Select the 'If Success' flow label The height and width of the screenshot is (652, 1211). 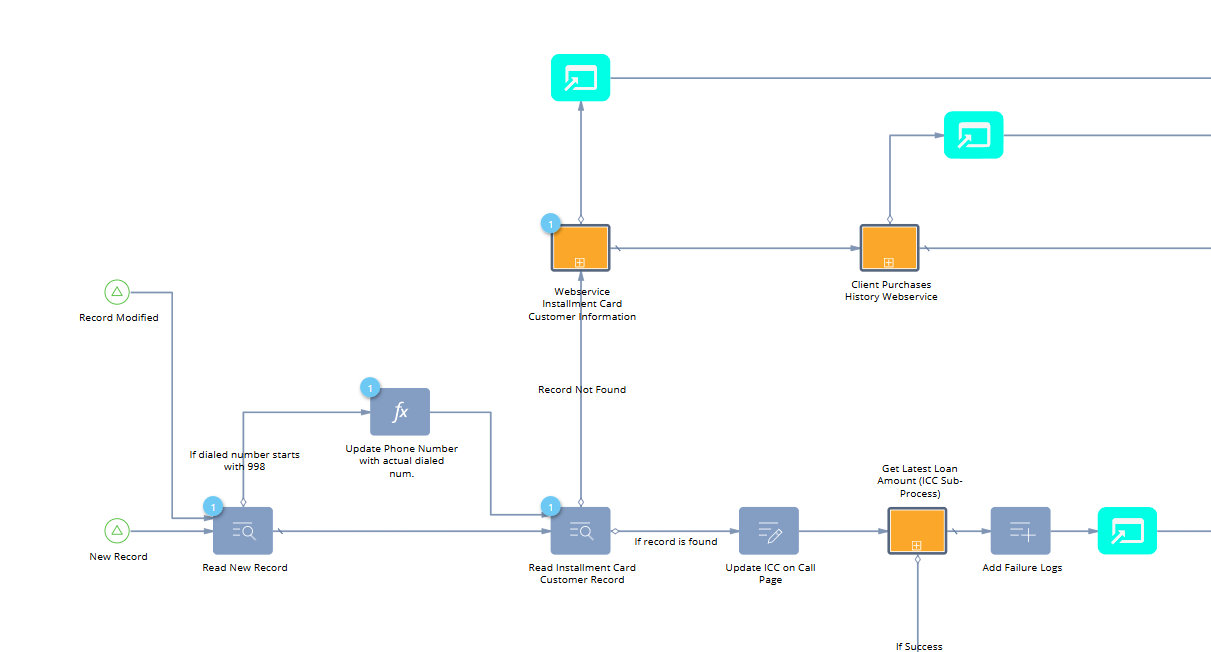pyautogui.click(x=919, y=646)
